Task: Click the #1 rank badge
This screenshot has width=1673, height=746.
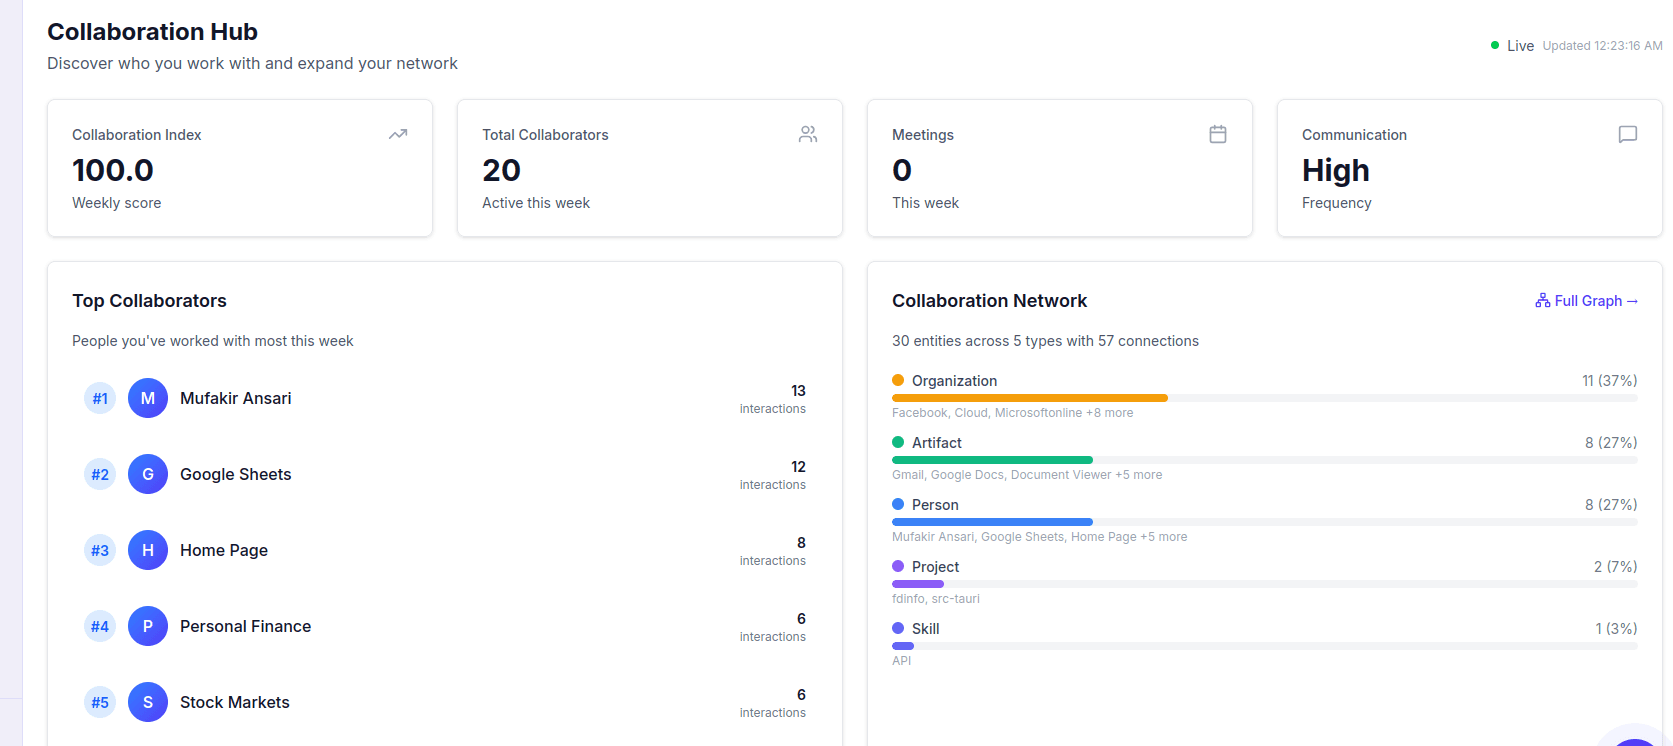Action: pyautogui.click(x=100, y=398)
